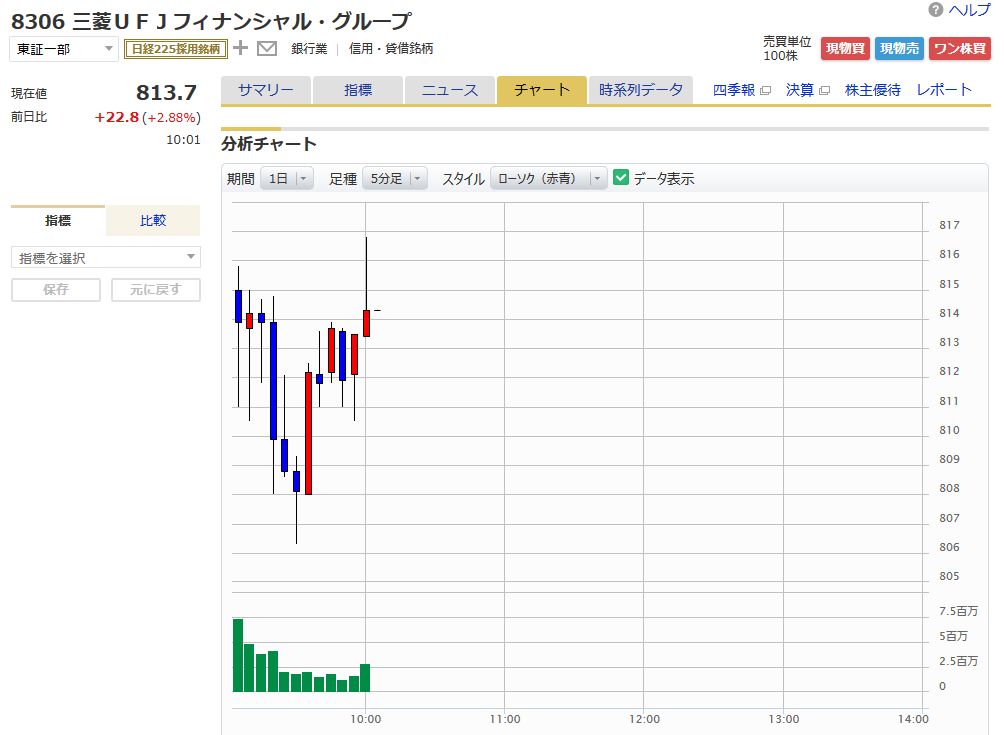Select the 指標 side panel tab
1004x735 pixels.
(x=58, y=220)
